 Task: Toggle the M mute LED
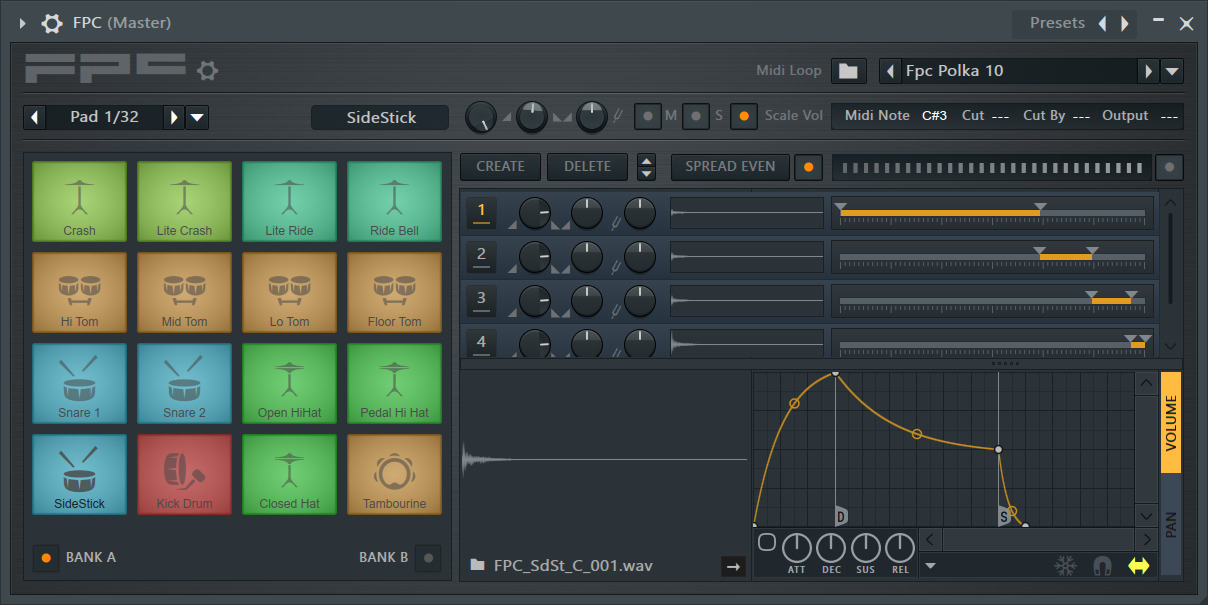tap(647, 116)
